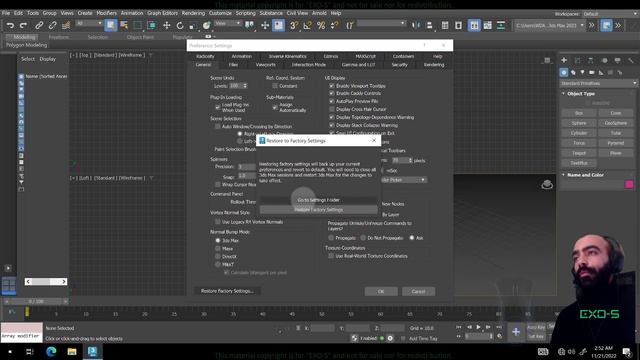
Task: Click the Bind to Space Warp icon
Action: pos(66,25)
